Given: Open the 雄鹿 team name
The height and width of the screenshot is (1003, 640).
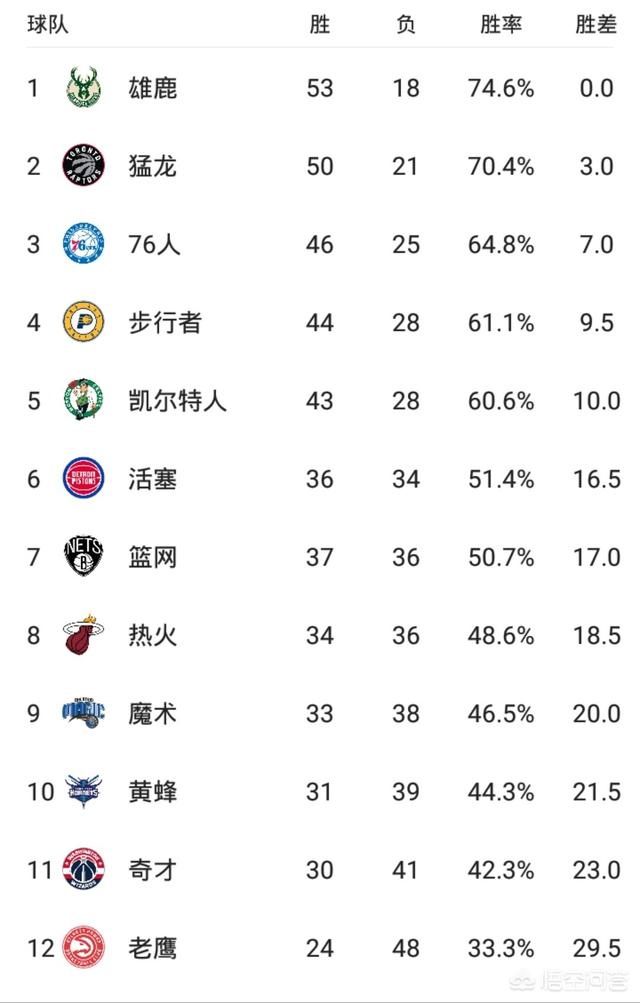Looking at the screenshot, I should (x=152, y=88).
